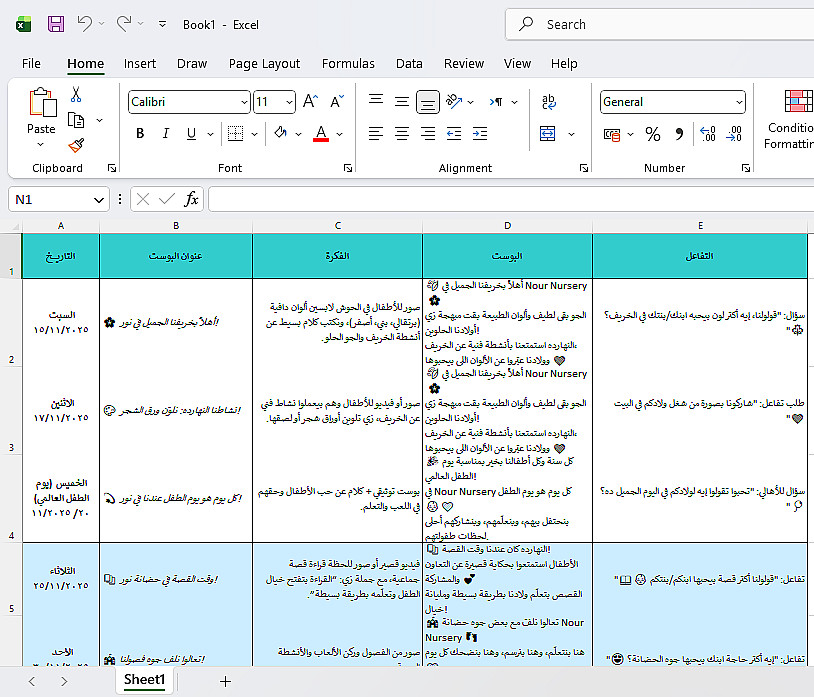814x697 pixels.
Task: Open the Page Layout tab
Action: coord(264,63)
